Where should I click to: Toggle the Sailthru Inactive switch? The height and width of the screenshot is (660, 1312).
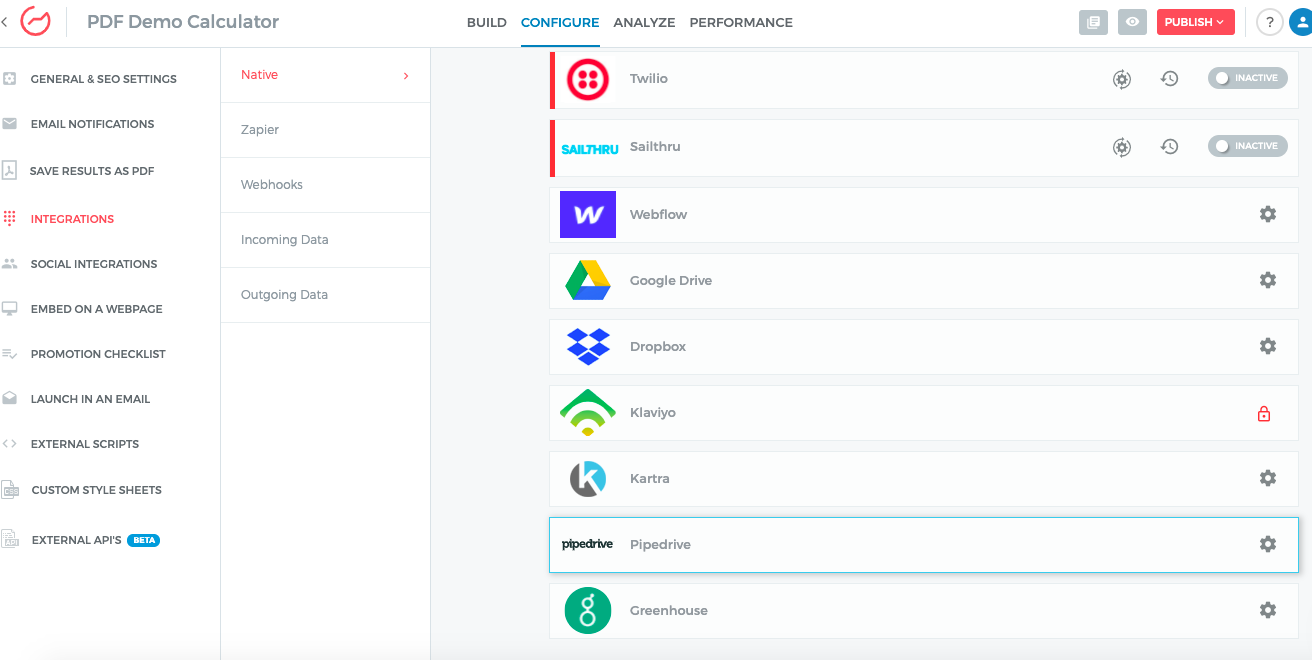[x=1247, y=146]
